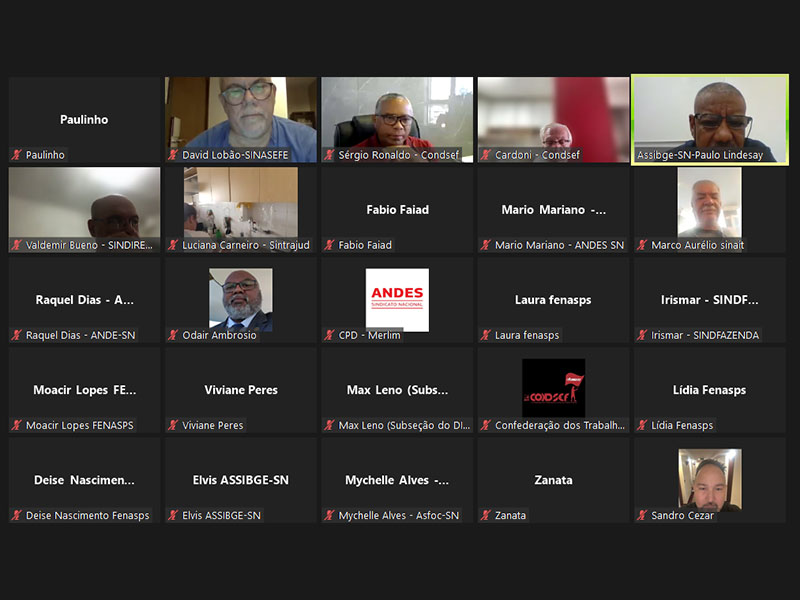Select the Mychelle Alves participant tile
The height and width of the screenshot is (600, 800).
click(x=397, y=480)
